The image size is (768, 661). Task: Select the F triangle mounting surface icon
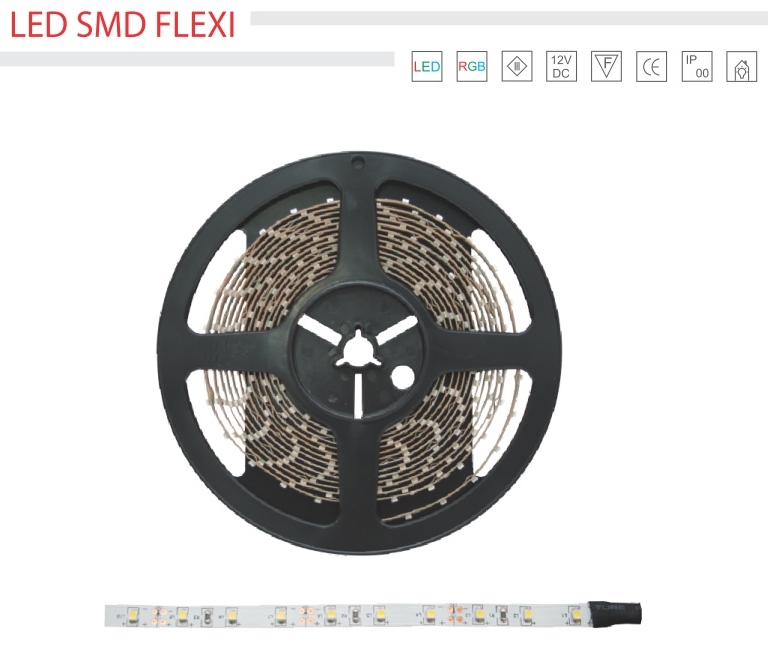(606, 66)
